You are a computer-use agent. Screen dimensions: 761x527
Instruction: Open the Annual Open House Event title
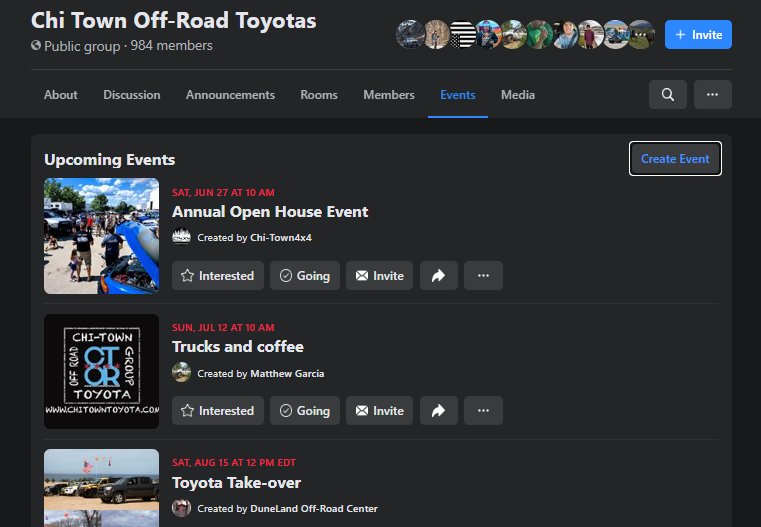tap(270, 212)
